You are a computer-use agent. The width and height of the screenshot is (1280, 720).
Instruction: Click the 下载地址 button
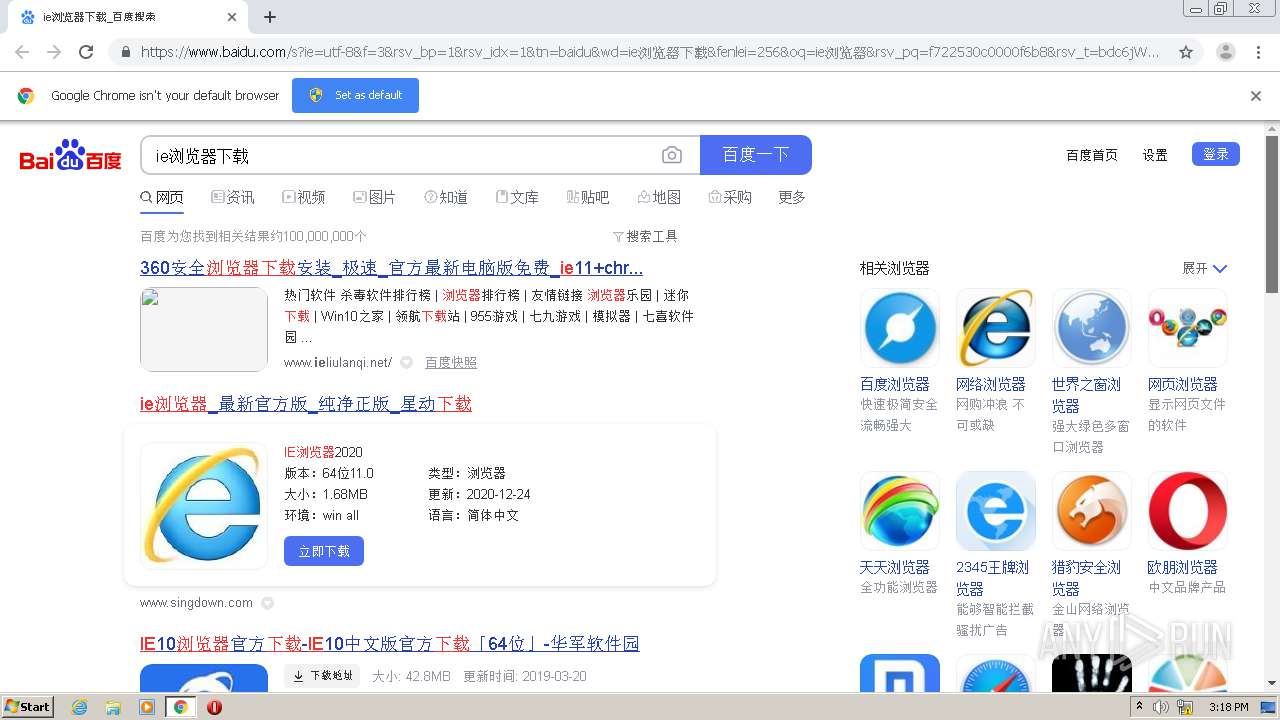(x=322, y=676)
